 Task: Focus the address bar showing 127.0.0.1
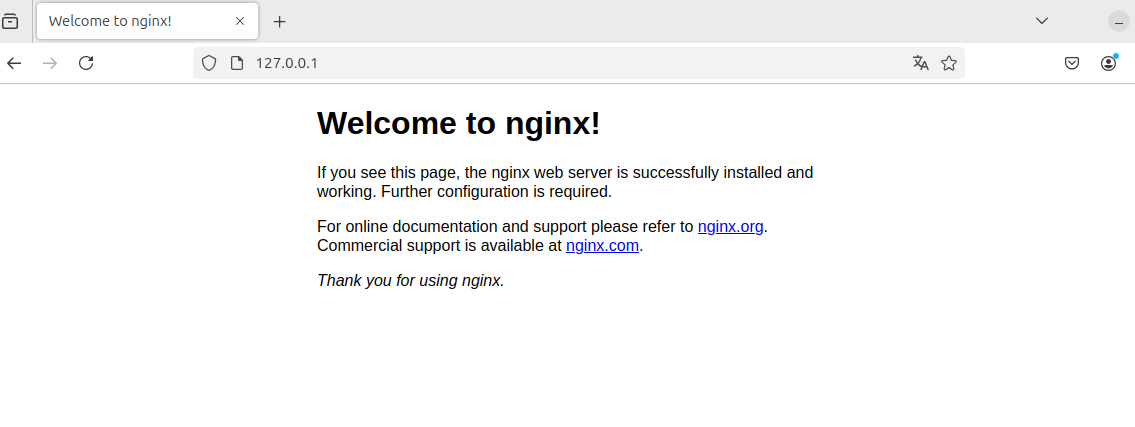pyautogui.click(x=579, y=63)
